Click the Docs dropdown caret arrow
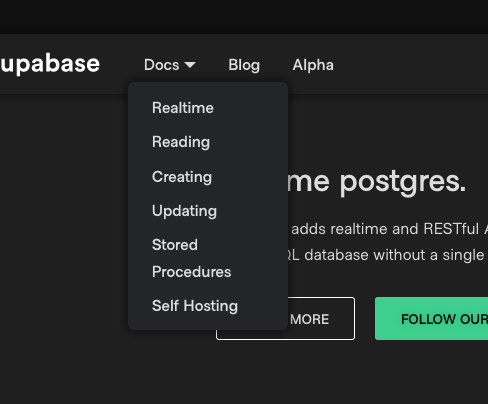Viewport: 488px width, 404px height. point(190,65)
